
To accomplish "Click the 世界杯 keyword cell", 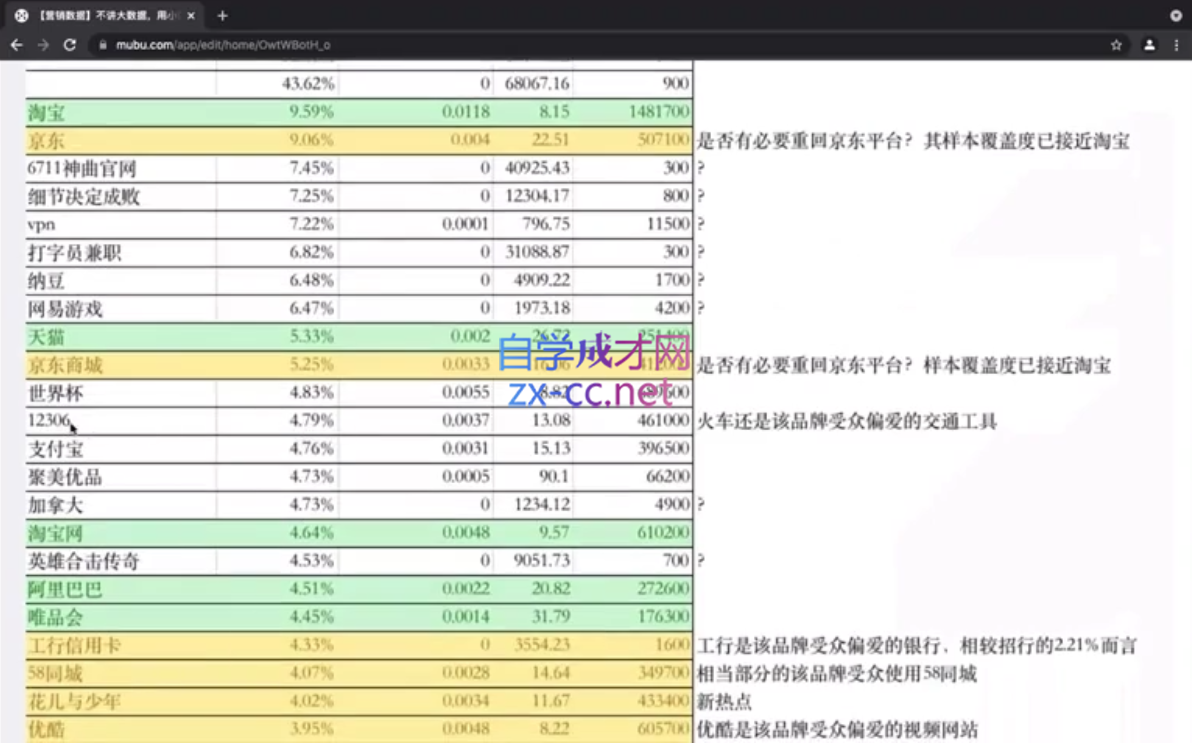I will coord(120,393).
